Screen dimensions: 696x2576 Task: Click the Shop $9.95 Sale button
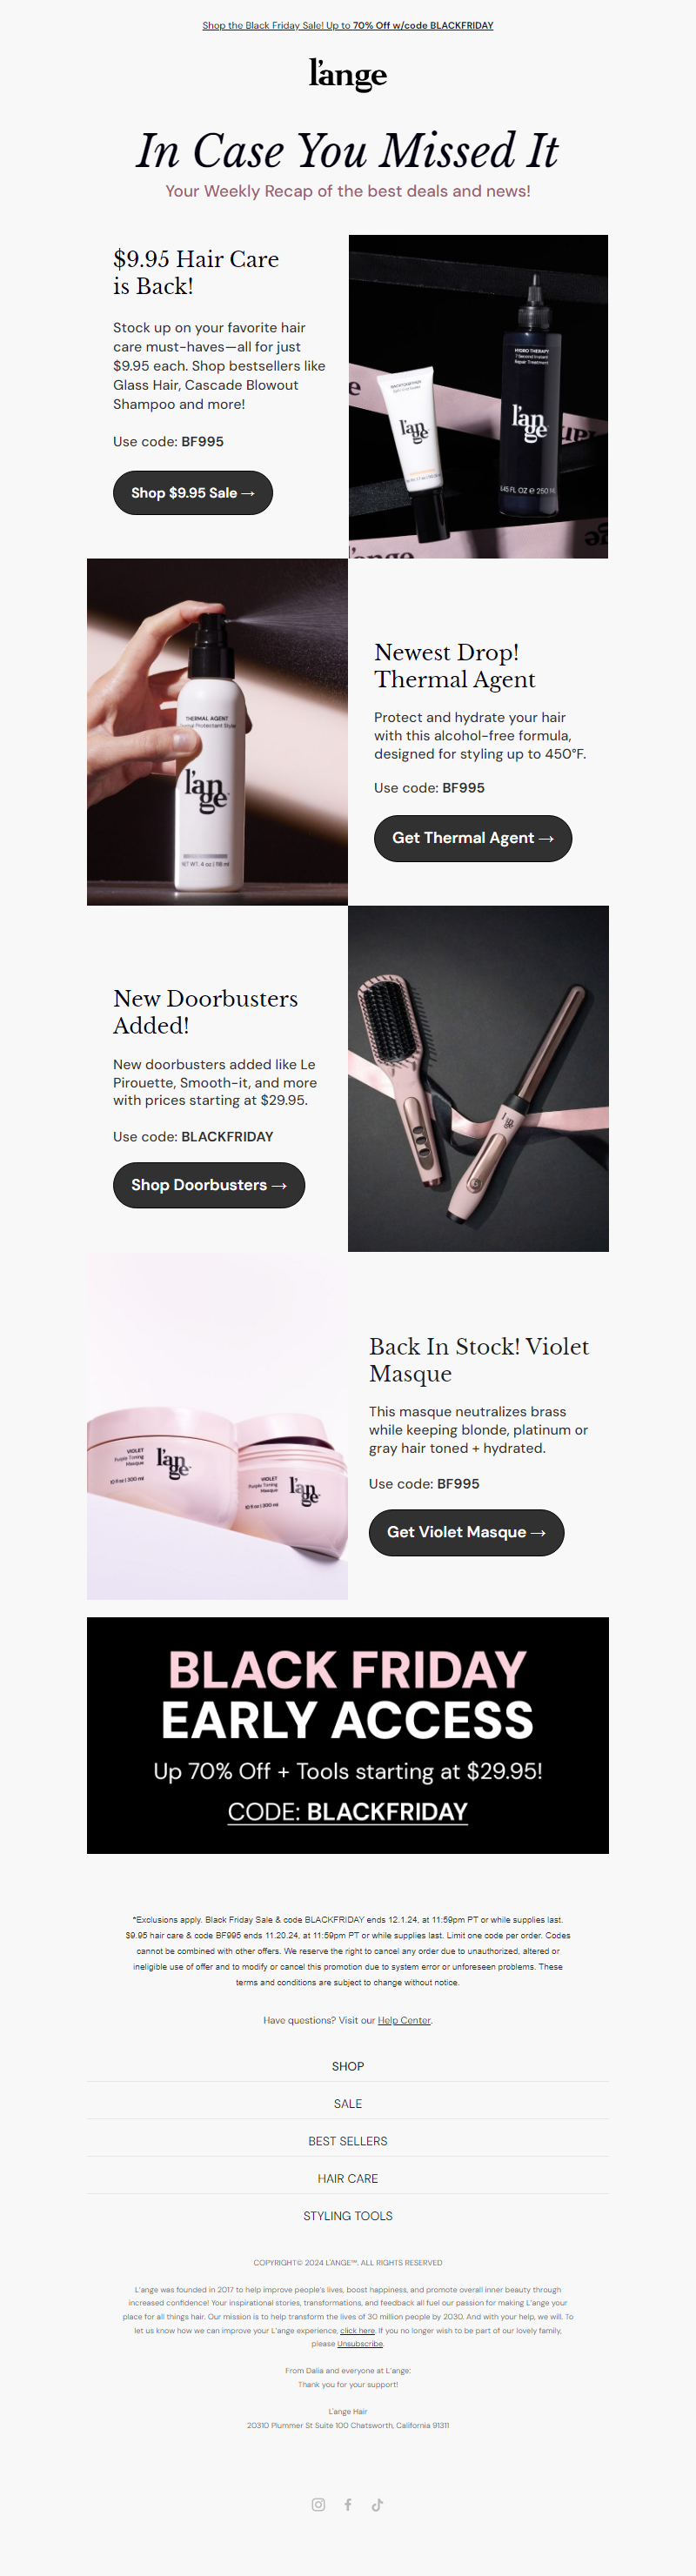pyautogui.click(x=193, y=493)
